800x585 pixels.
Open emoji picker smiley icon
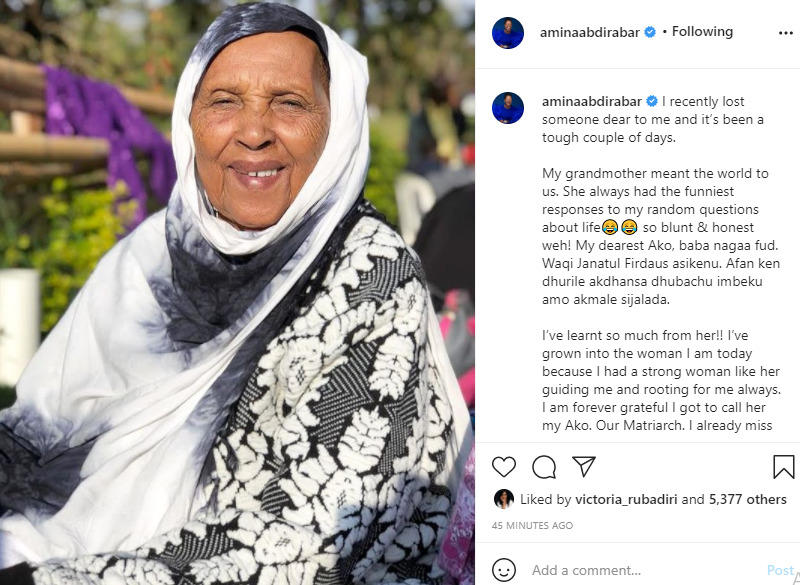[504, 570]
